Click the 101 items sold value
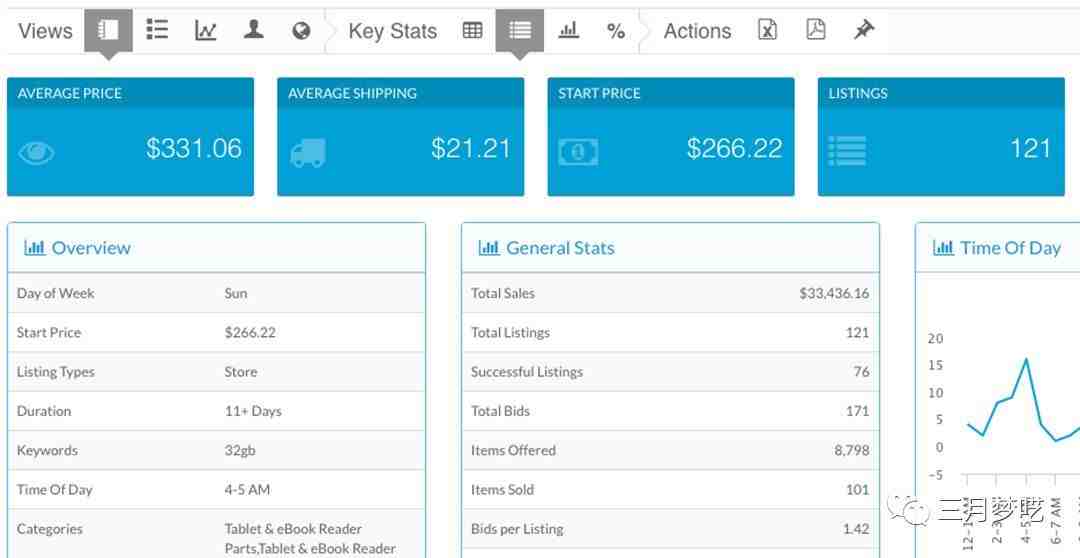Screen dimensions: 1080x558 point(858,490)
